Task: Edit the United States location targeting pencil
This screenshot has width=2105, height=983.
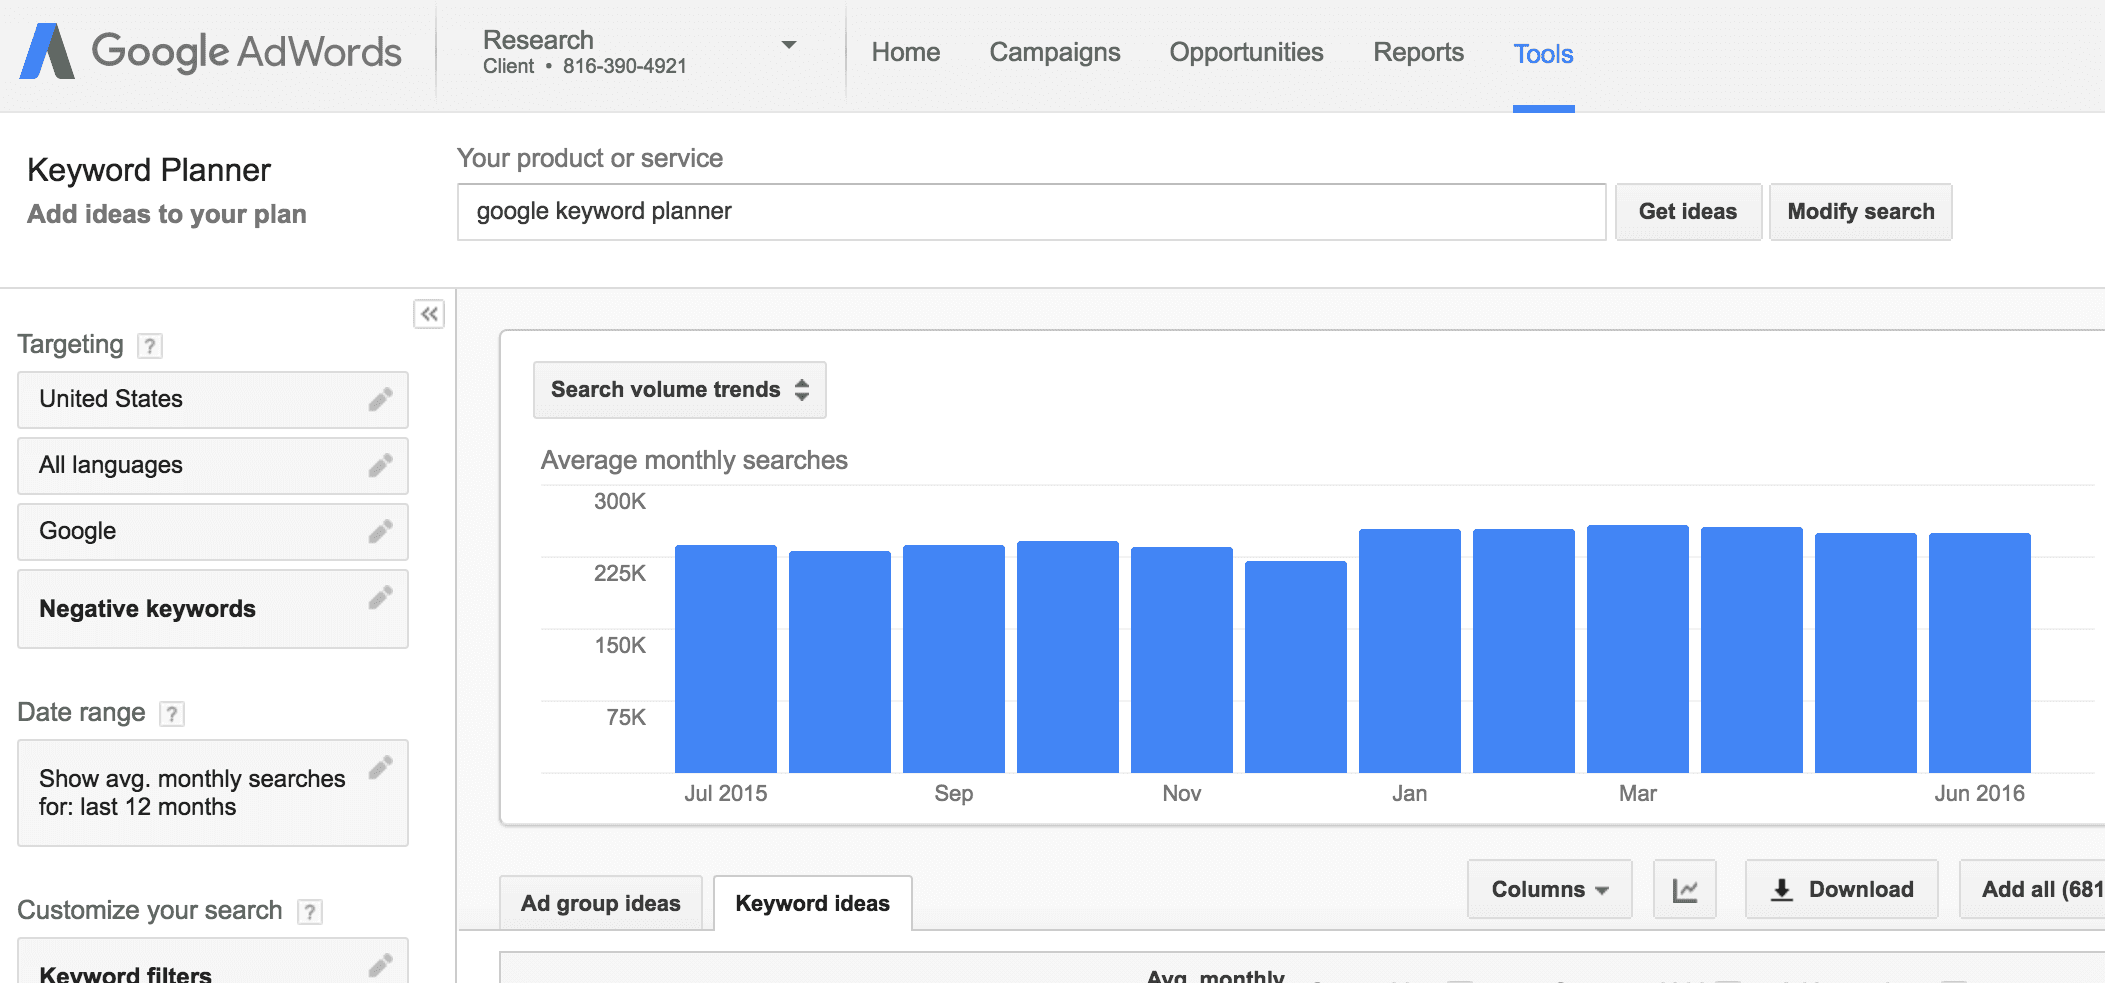Action: point(380,400)
